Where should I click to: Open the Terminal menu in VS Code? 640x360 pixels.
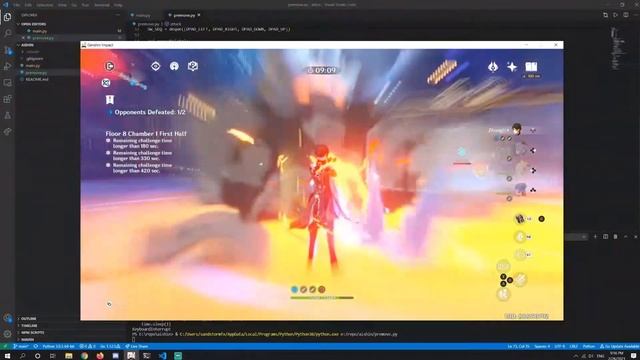tap(102, 5)
